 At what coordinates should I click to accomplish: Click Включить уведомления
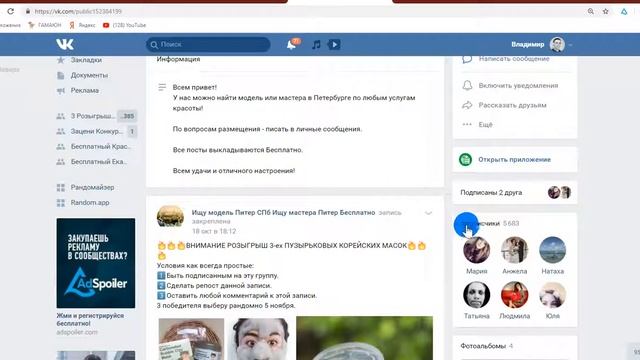click(x=518, y=86)
